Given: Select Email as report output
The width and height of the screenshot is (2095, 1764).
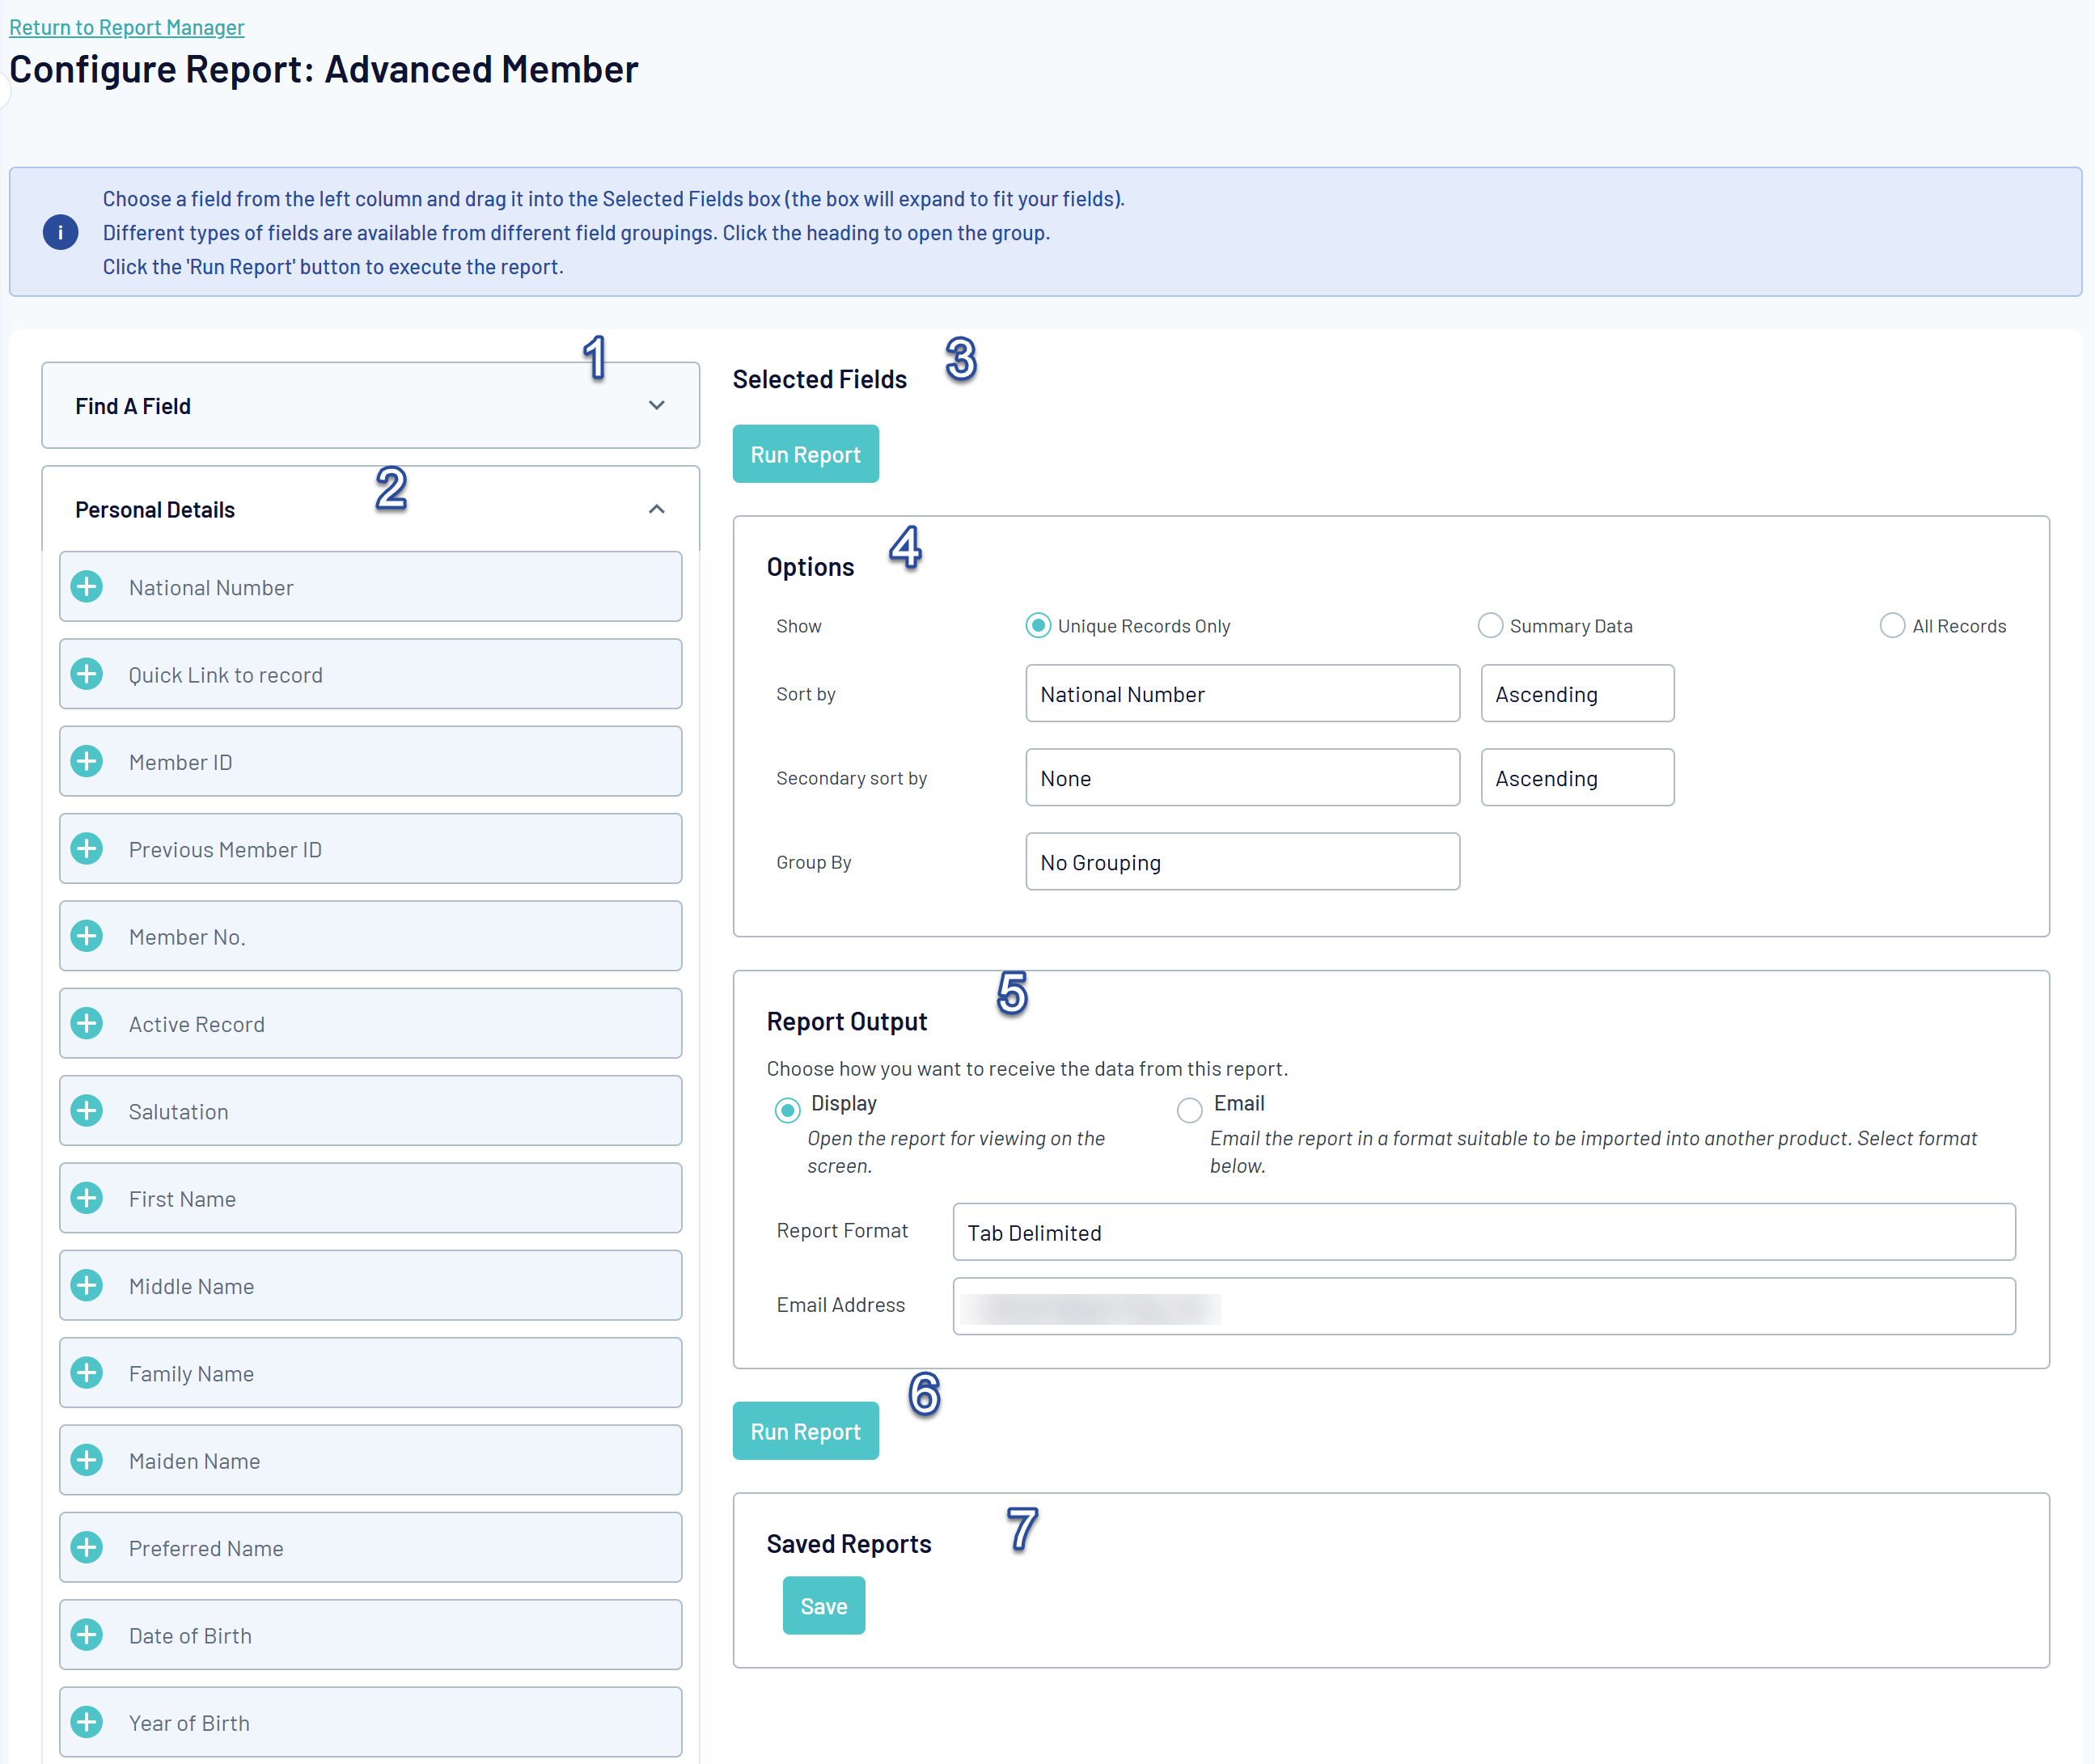Looking at the screenshot, I should [1189, 1110].
